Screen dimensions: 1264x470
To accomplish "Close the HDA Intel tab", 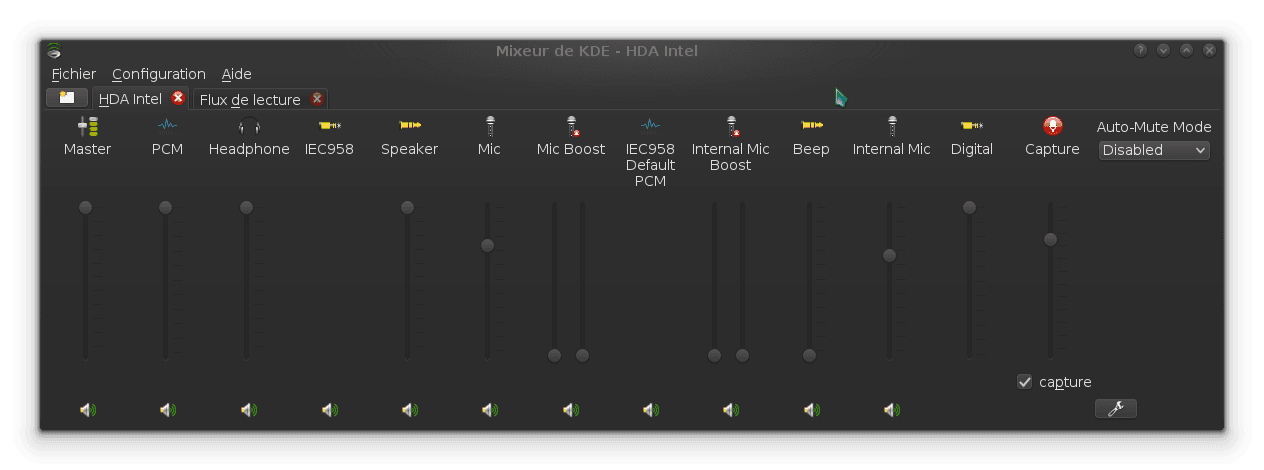I will point(178,98).
